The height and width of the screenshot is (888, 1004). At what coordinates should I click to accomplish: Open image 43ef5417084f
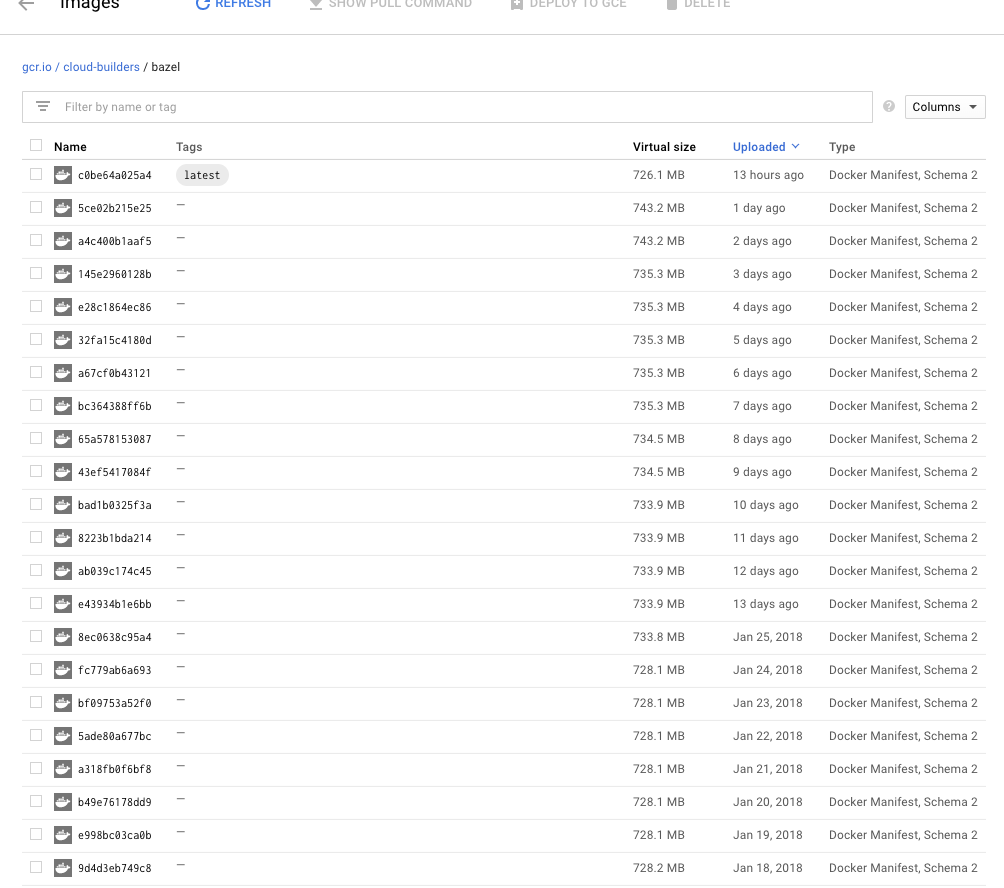click(115, 472)
